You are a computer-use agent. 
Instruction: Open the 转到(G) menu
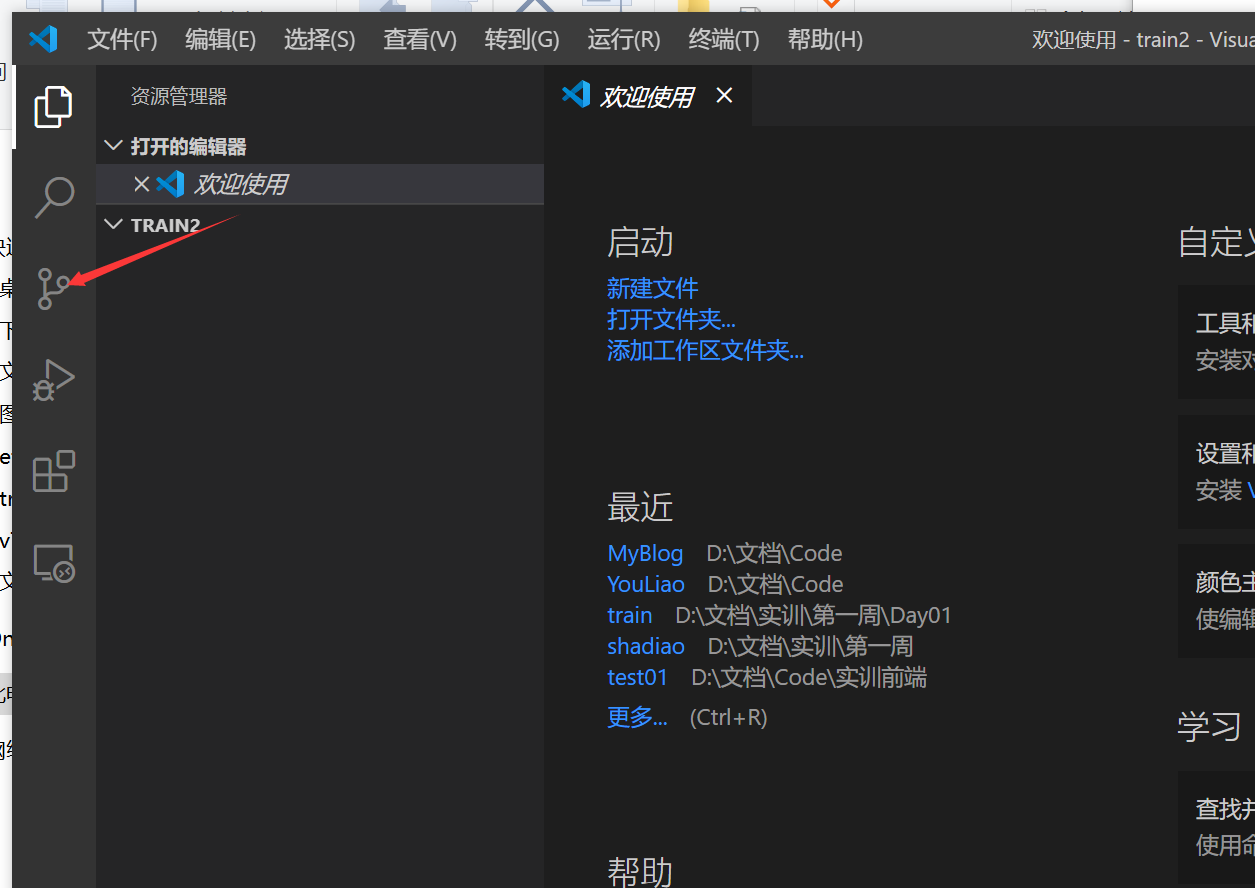pos(522,40)
